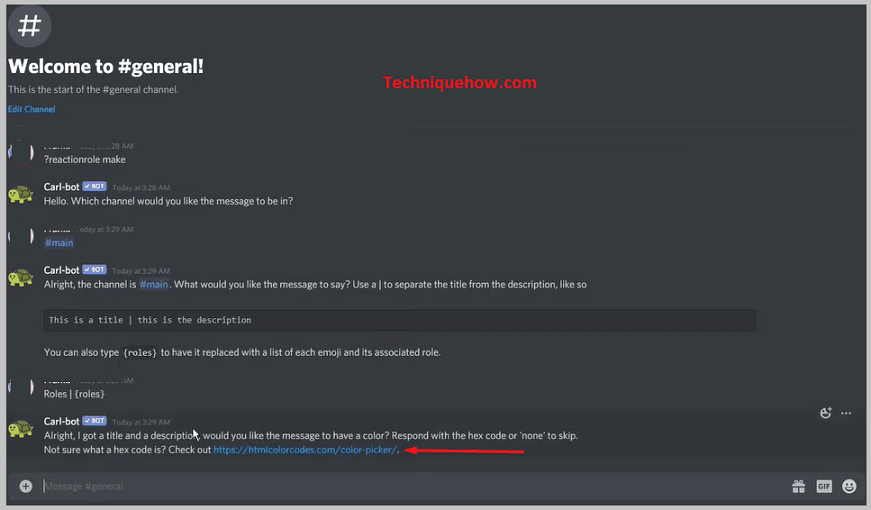871x510 pixels.
Task: Click the user avatar beside 'Roles | {roles}'
Action: tap(21, 387)
